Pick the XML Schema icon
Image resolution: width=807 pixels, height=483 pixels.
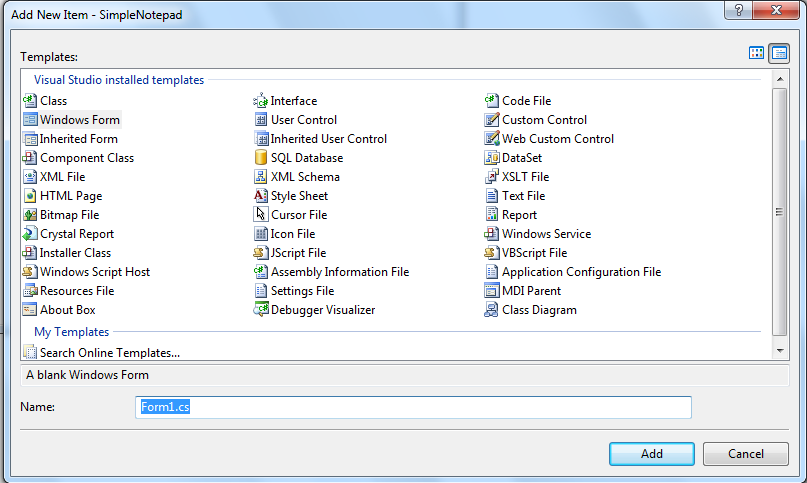pyautogui.click(x=261, y=177)
